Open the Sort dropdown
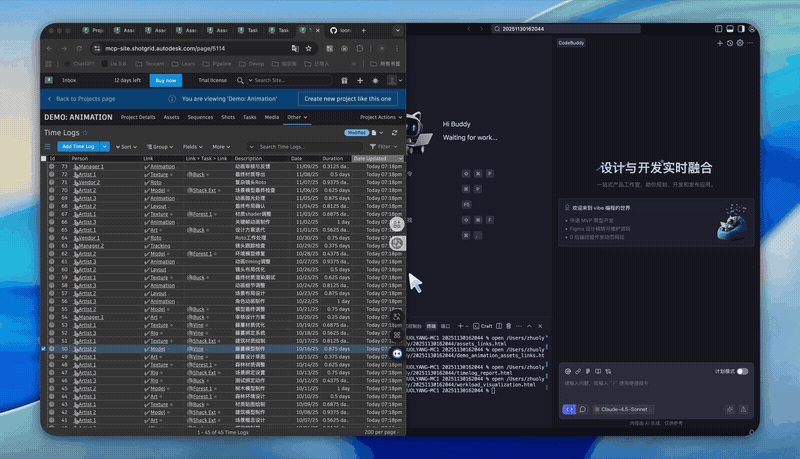This screenshot has height=459, width=800. coord(127,146)
